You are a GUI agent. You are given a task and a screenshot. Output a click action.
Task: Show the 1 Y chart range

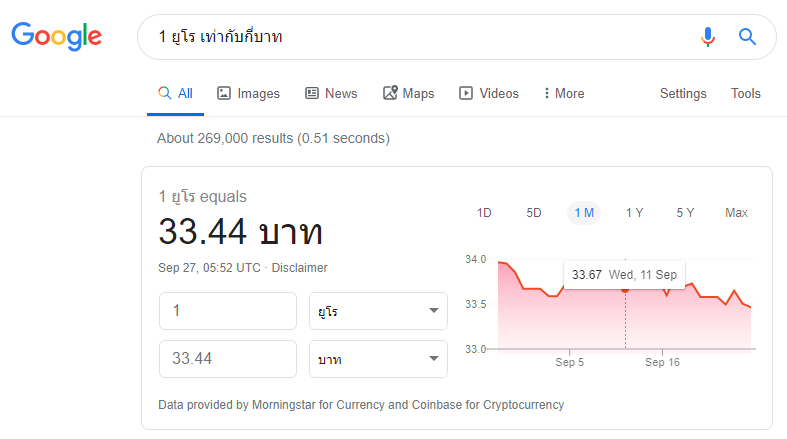pyautogui.click(x=634, y=212)
